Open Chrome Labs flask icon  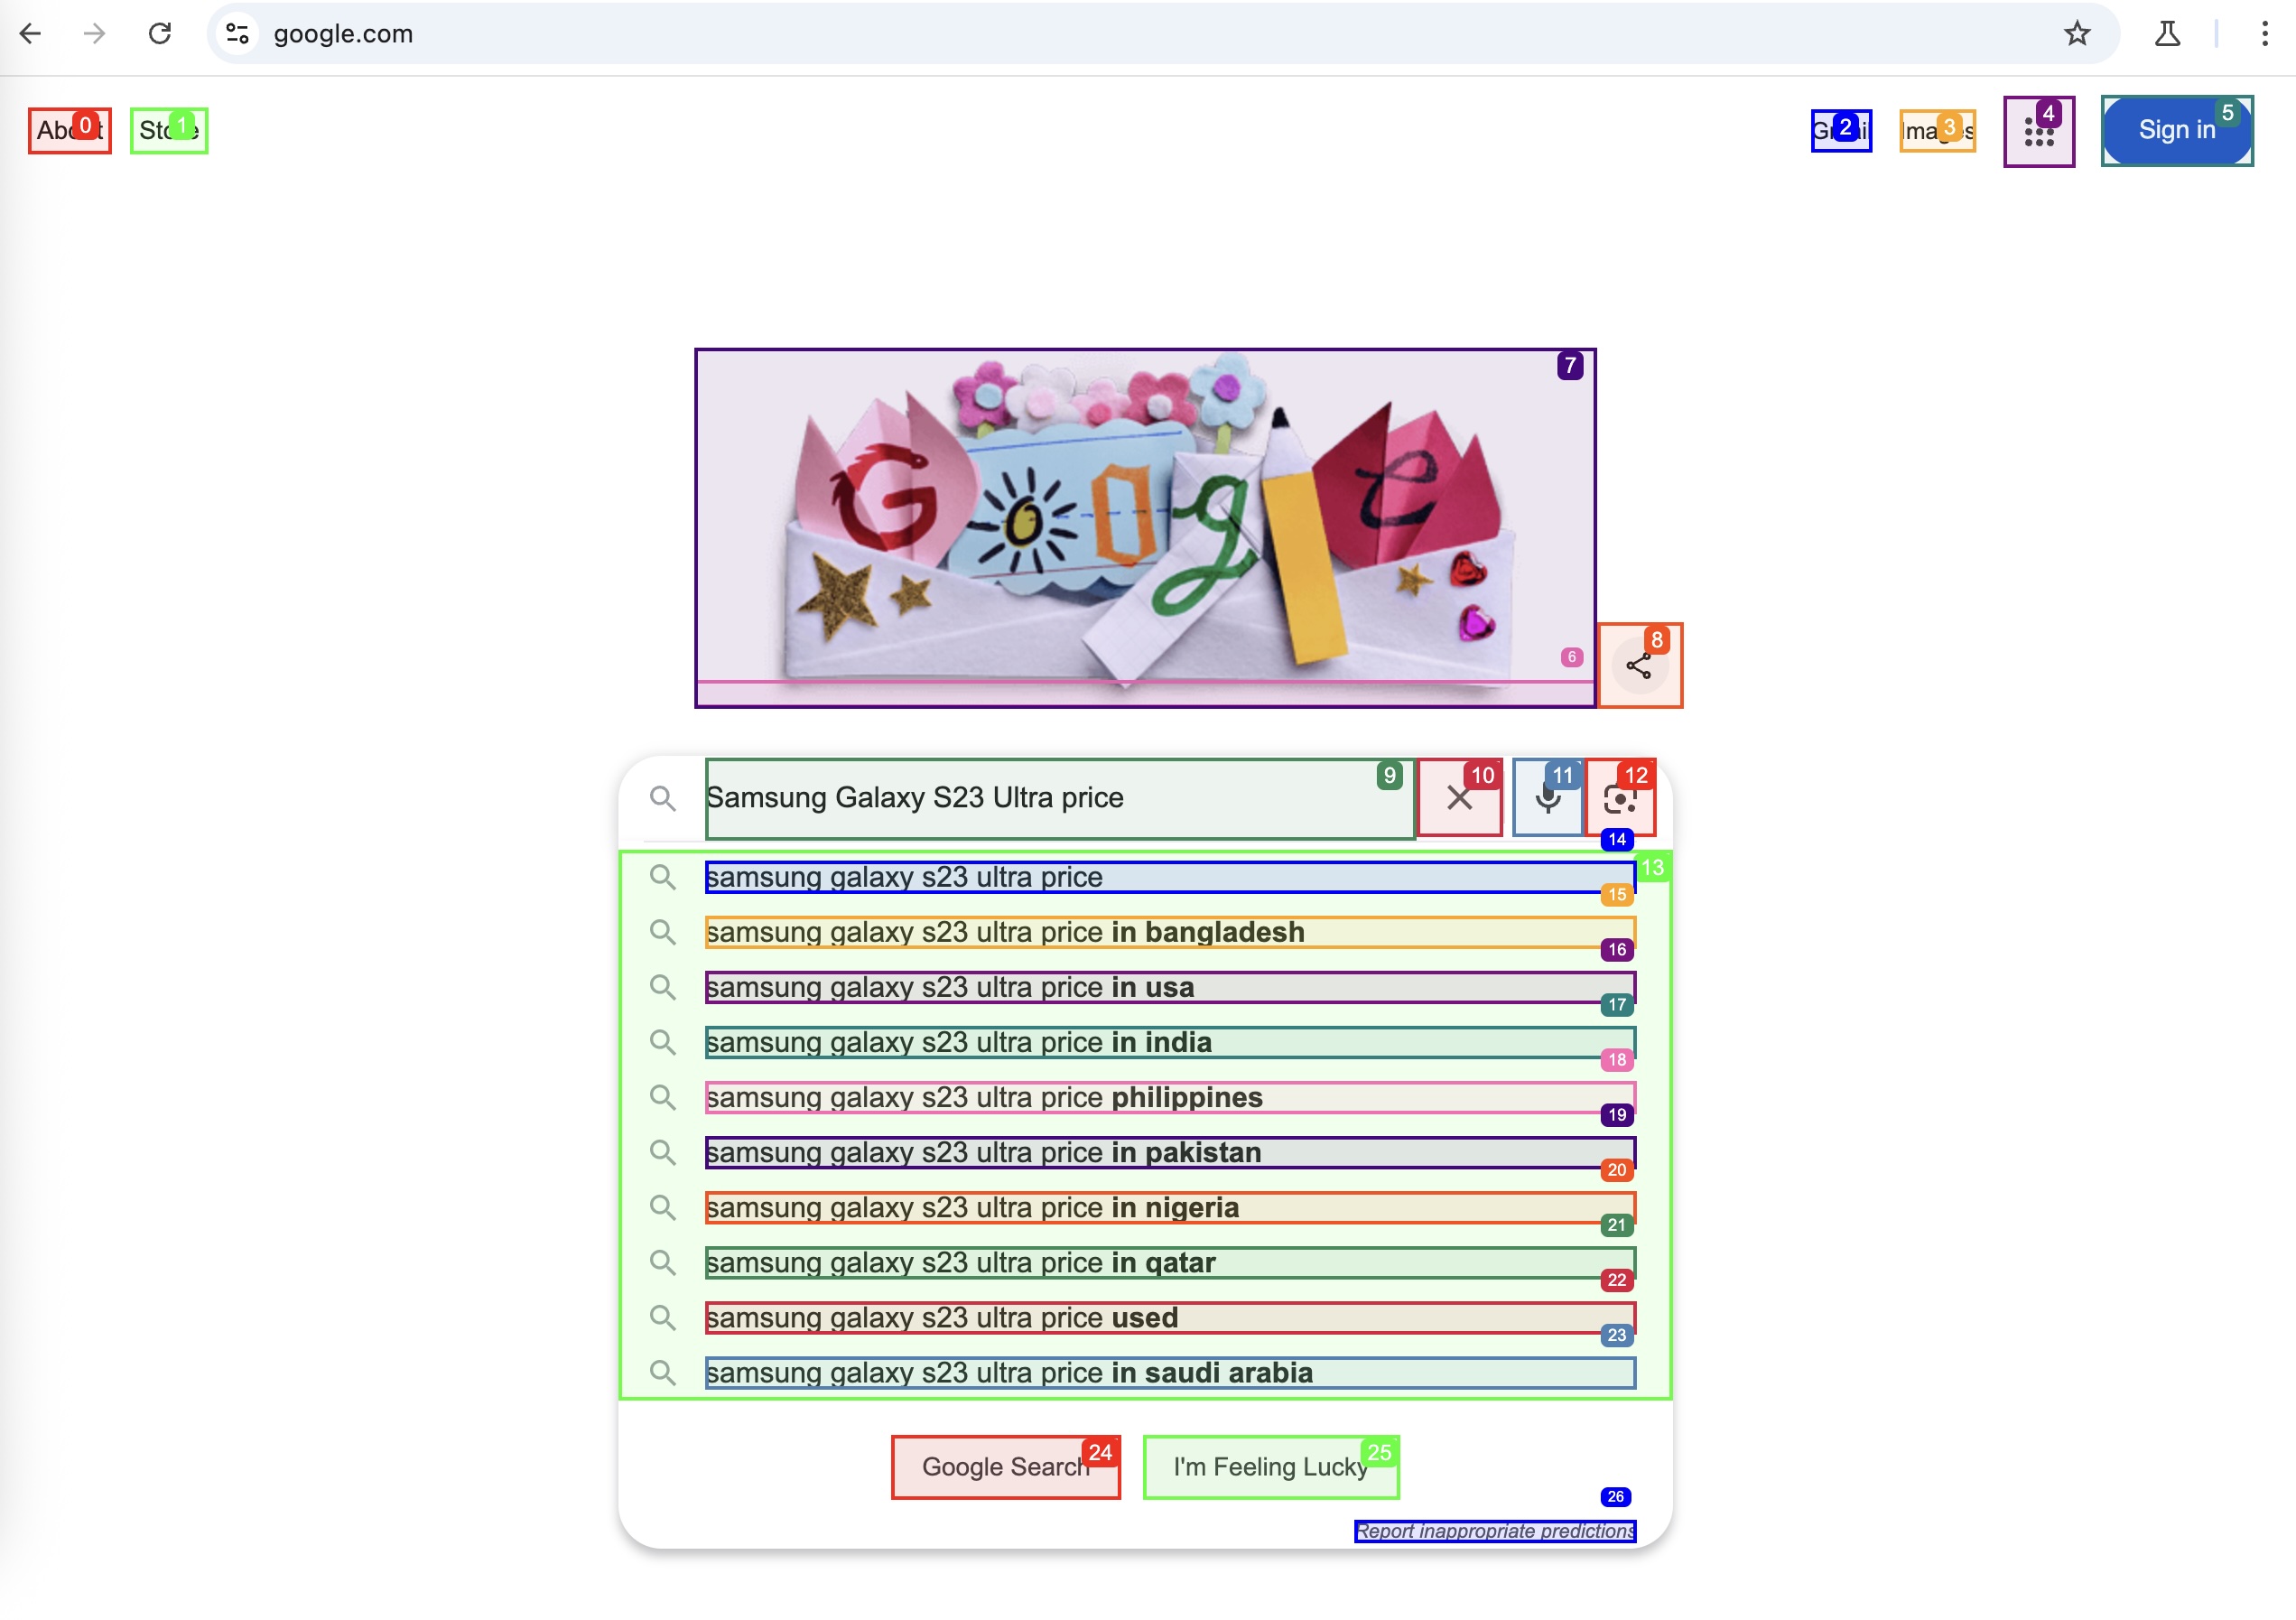coord(2167,34)
